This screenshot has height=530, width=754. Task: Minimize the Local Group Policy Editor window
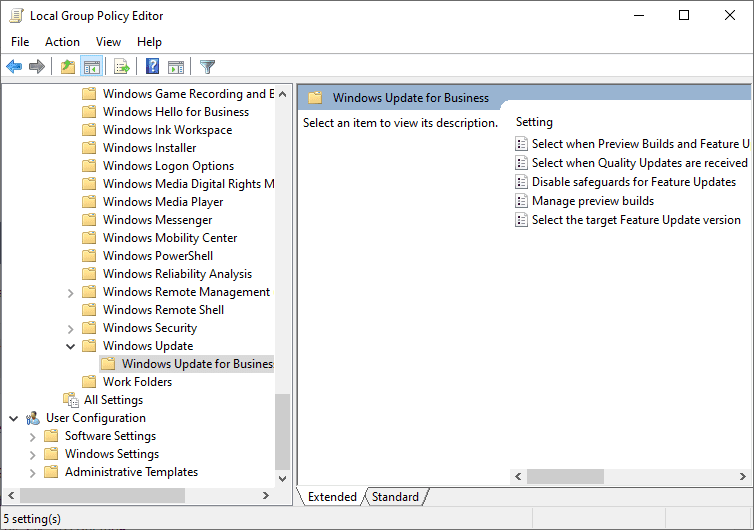639,15
